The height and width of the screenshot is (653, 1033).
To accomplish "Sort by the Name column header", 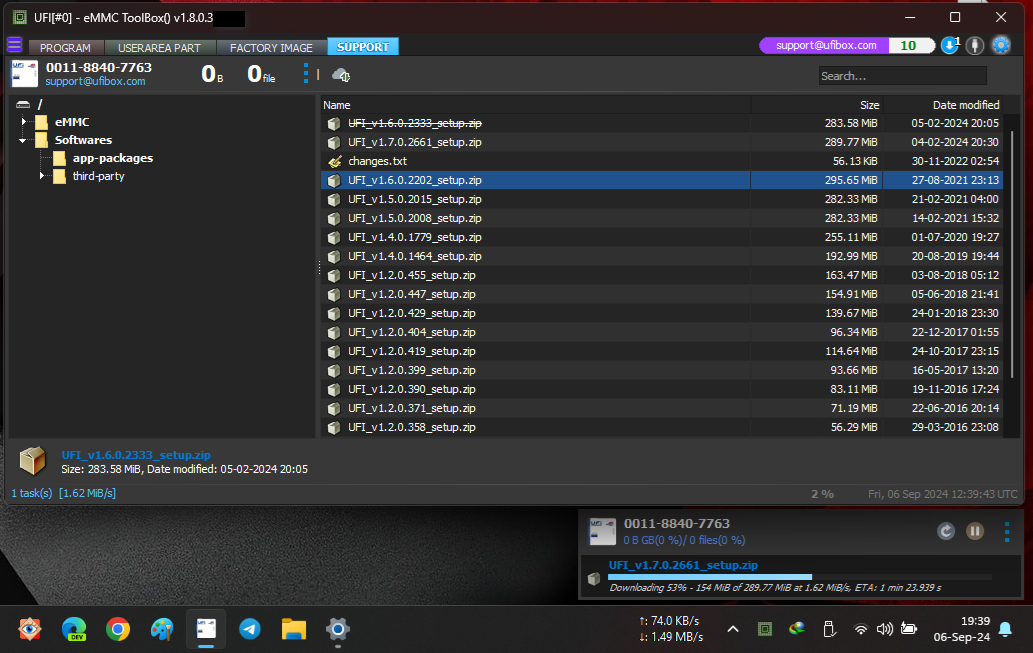I will click(x=535, y=105).
